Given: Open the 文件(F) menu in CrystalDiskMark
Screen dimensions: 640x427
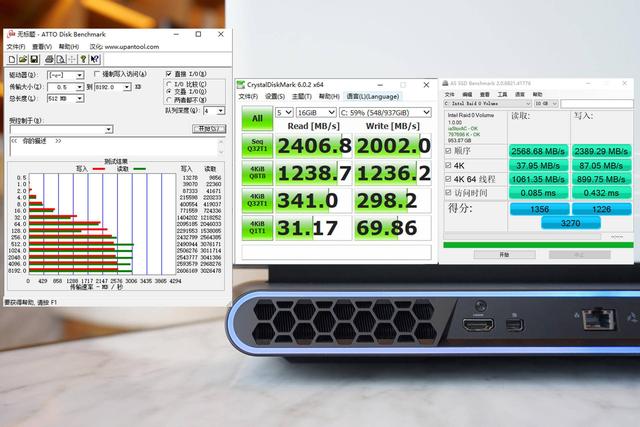Looking at the screenshot, I should (248, 96).
